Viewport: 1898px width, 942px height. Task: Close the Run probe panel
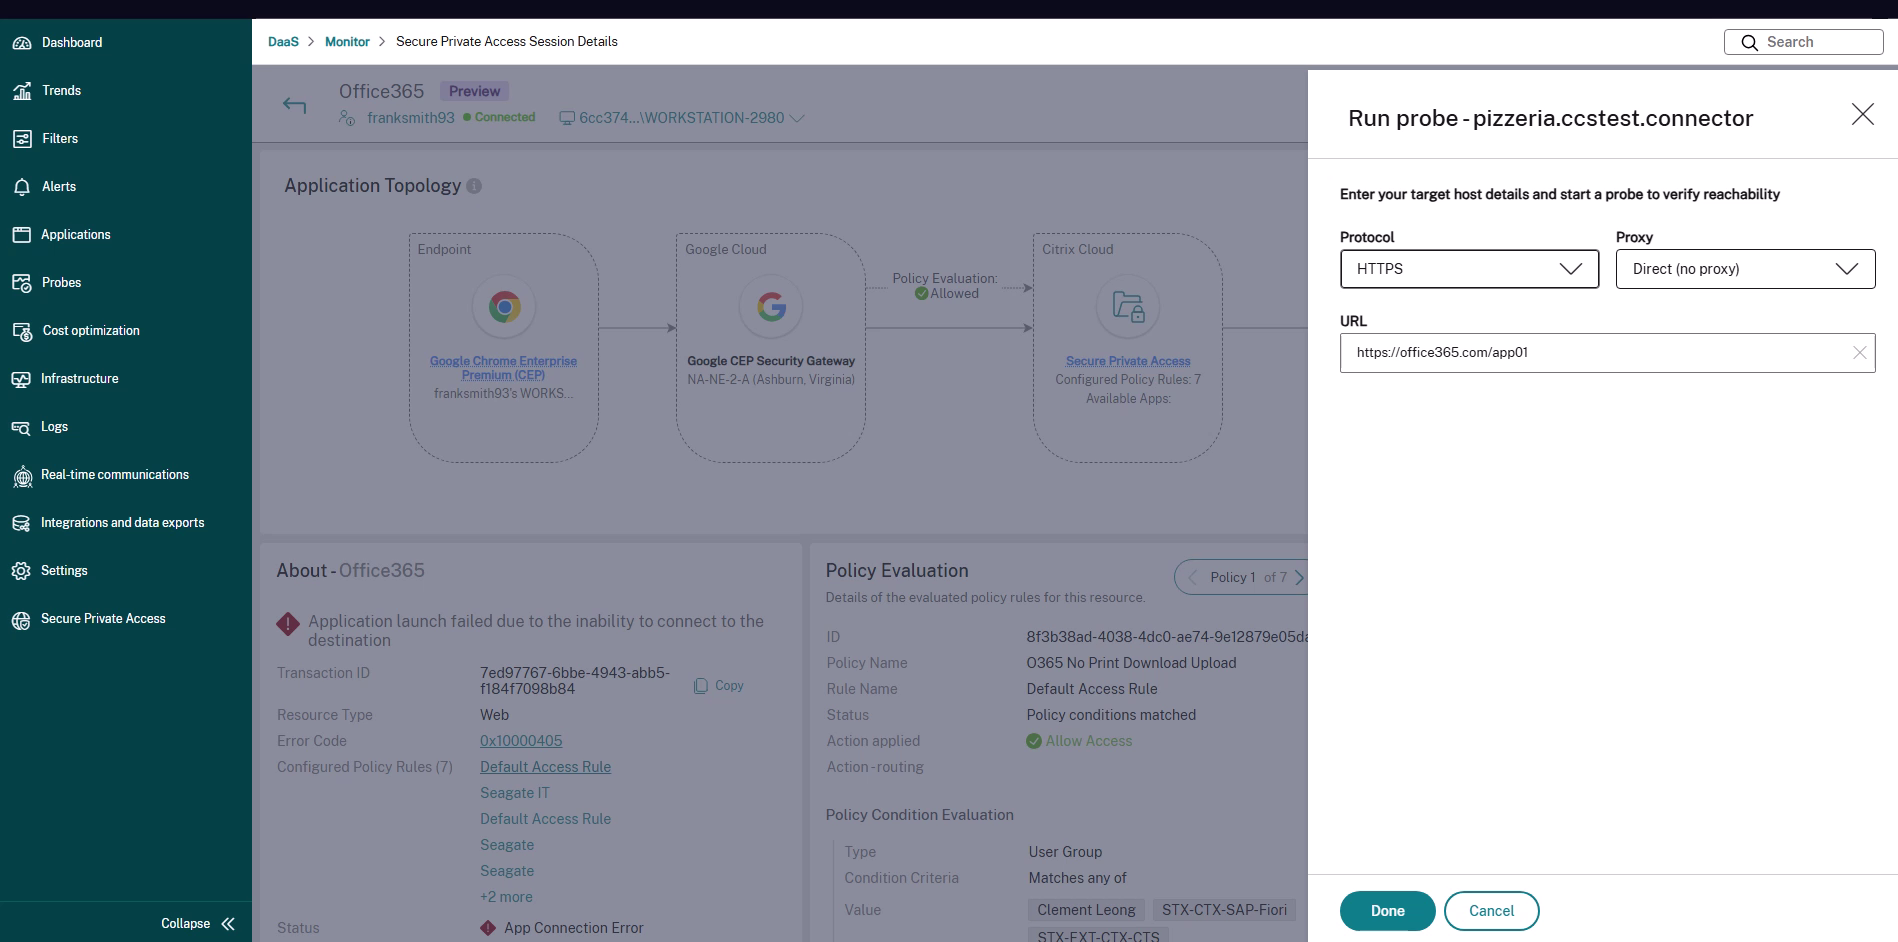tap(1862, 114)
